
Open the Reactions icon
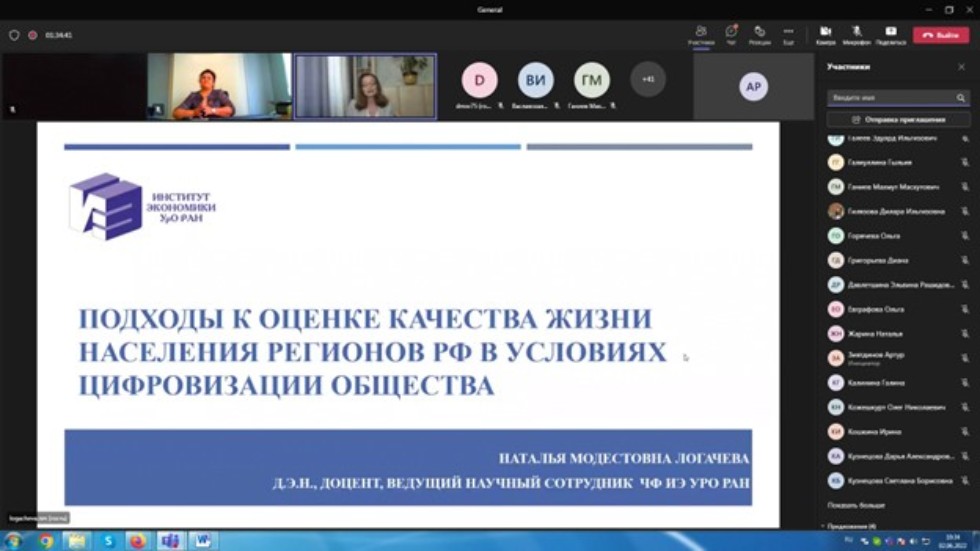coord(759,34)
